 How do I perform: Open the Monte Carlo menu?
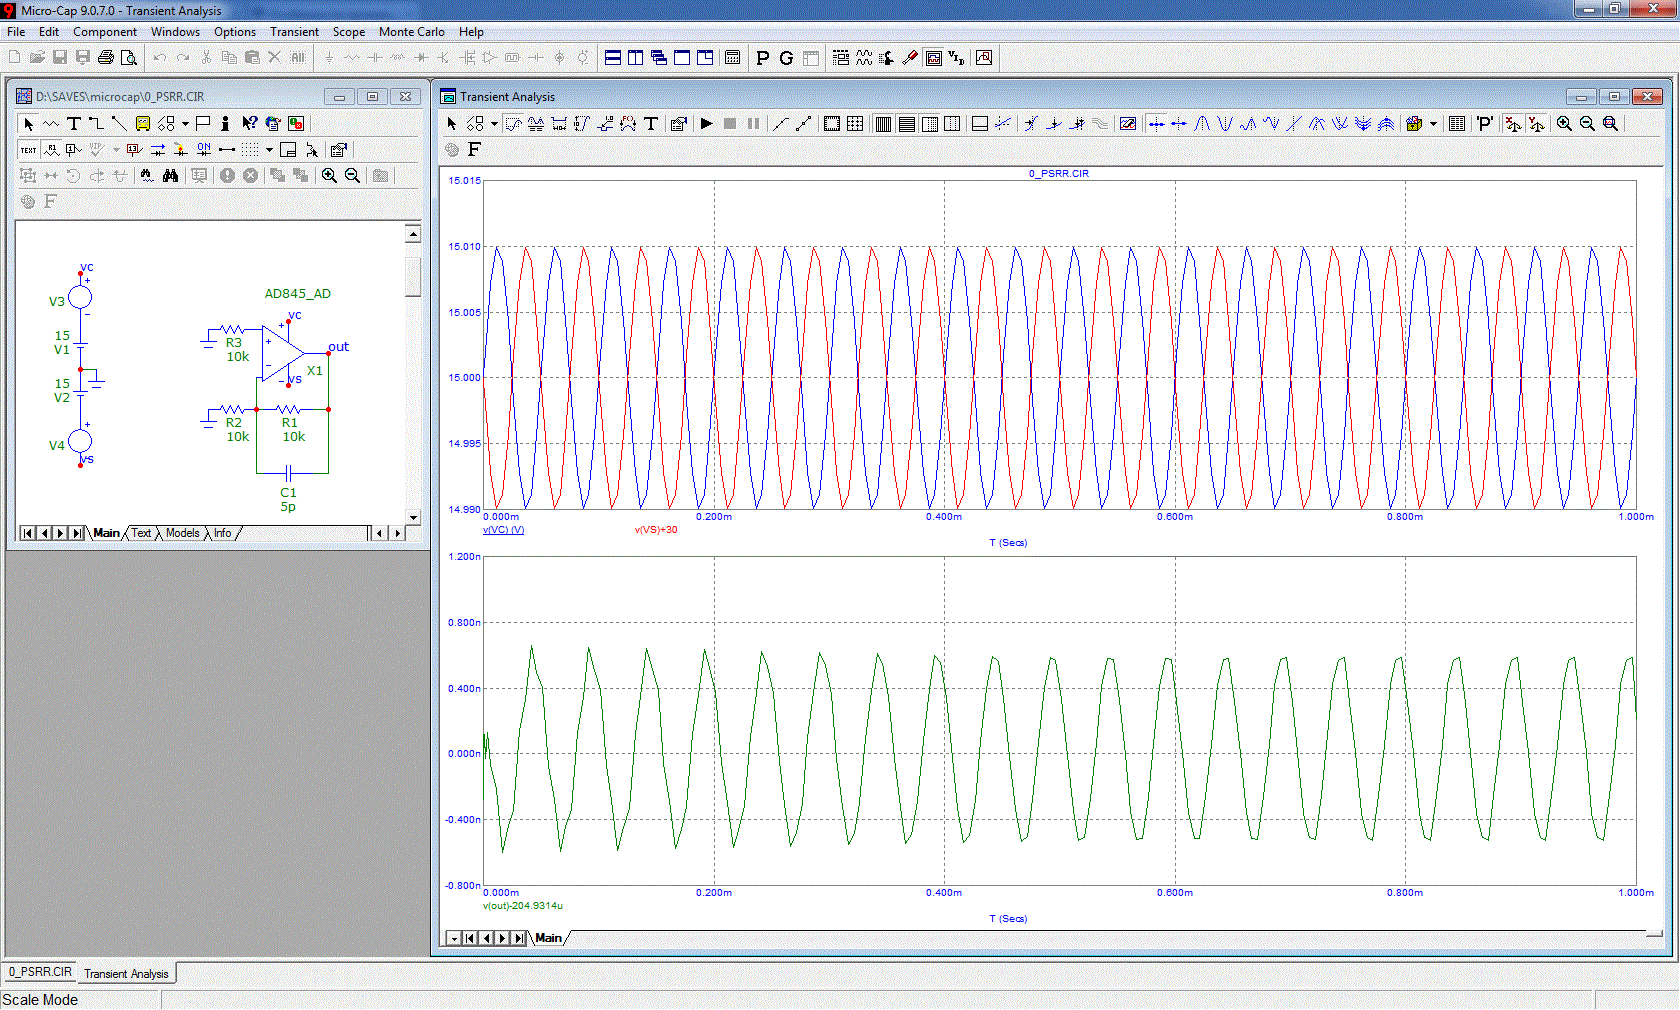411,32
